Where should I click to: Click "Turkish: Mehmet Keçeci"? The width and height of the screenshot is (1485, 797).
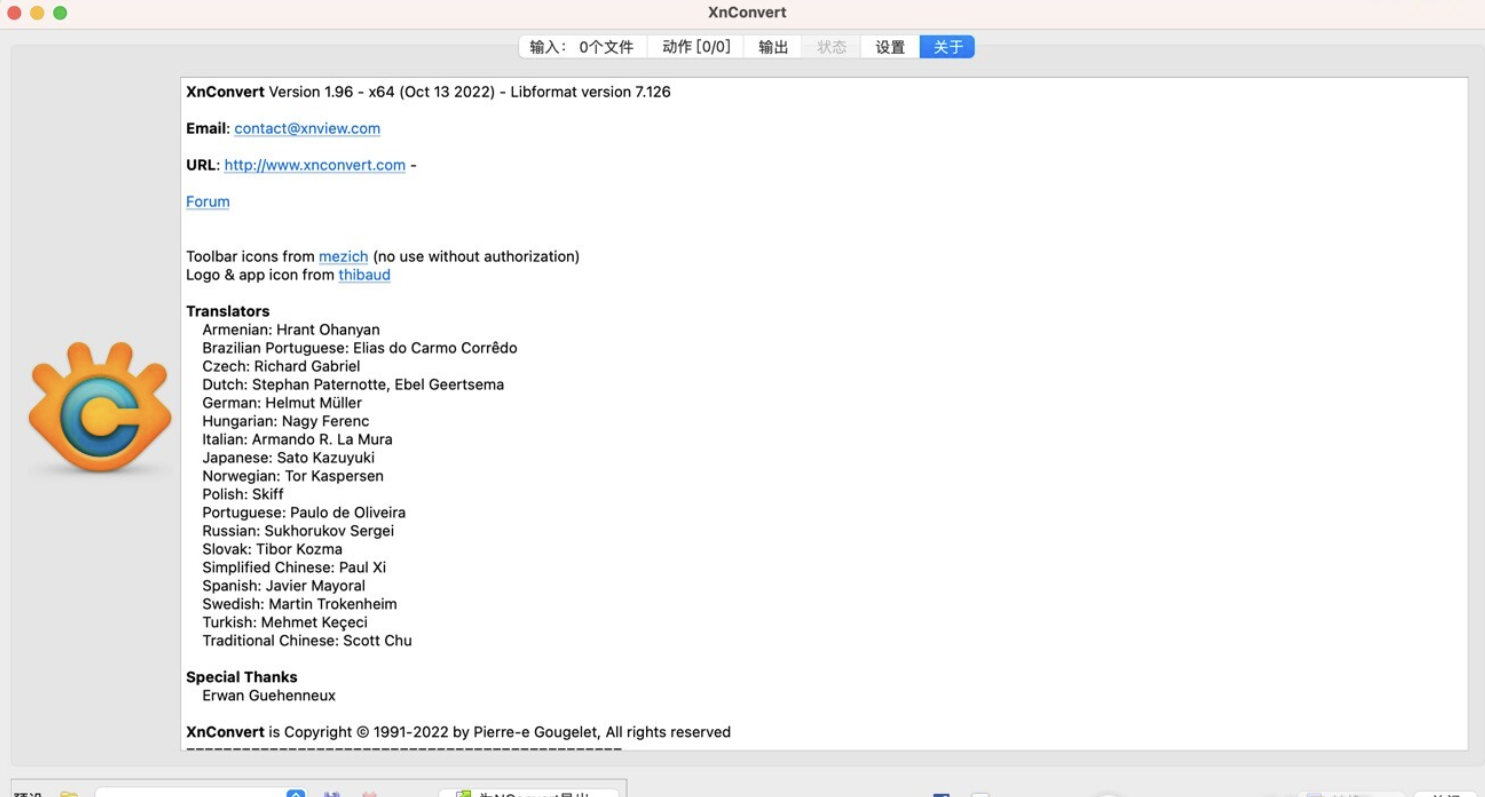tap(285, 623)
